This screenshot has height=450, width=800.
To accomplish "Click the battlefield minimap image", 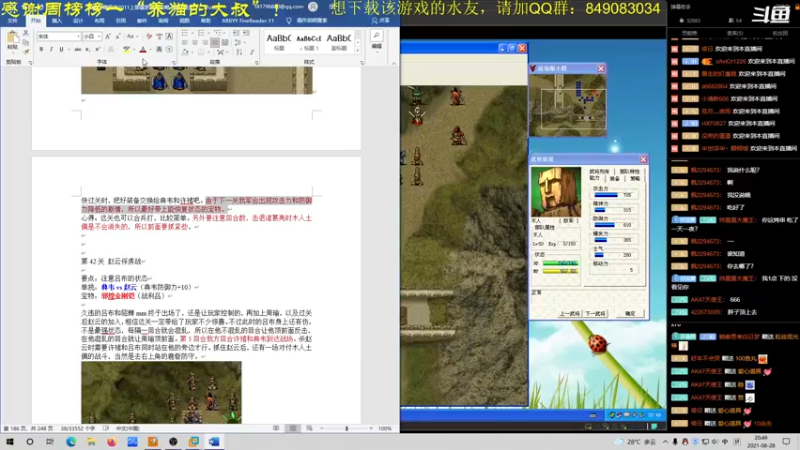I will (x=567, y=105).
